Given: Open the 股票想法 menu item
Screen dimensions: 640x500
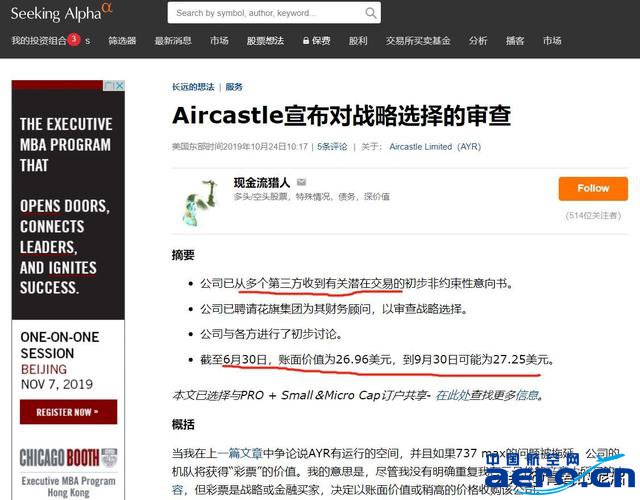Looking at the screenshot, I should 265,41.
